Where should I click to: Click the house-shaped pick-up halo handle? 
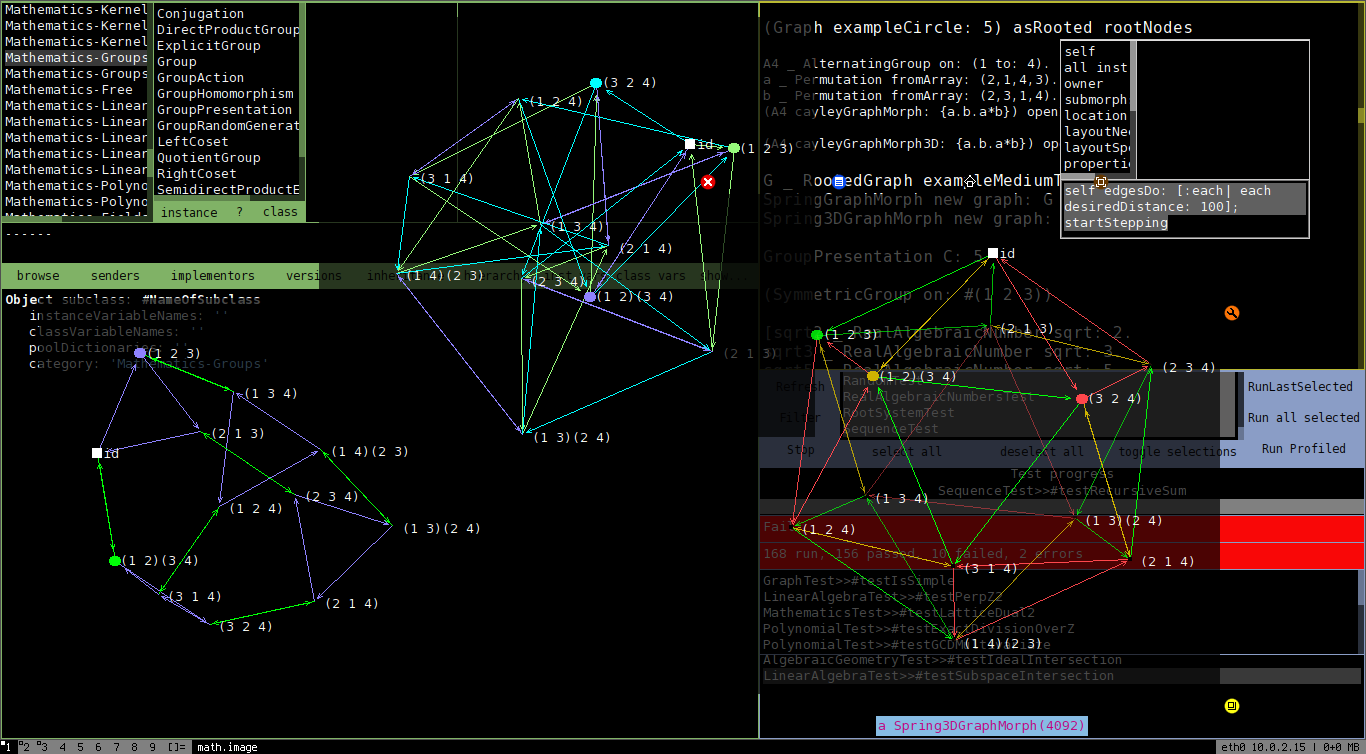coord(969,181)
